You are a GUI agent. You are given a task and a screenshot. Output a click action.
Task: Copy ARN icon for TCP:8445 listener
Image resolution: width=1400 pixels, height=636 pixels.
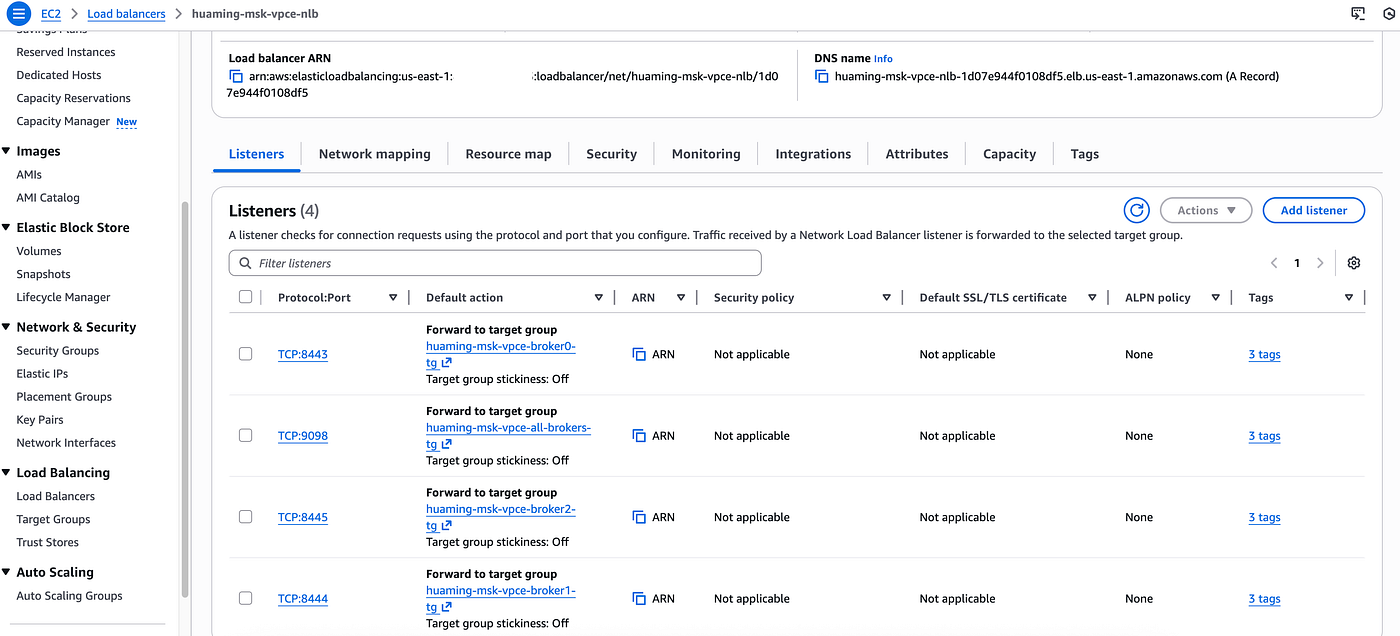click(x=640, y=517)
